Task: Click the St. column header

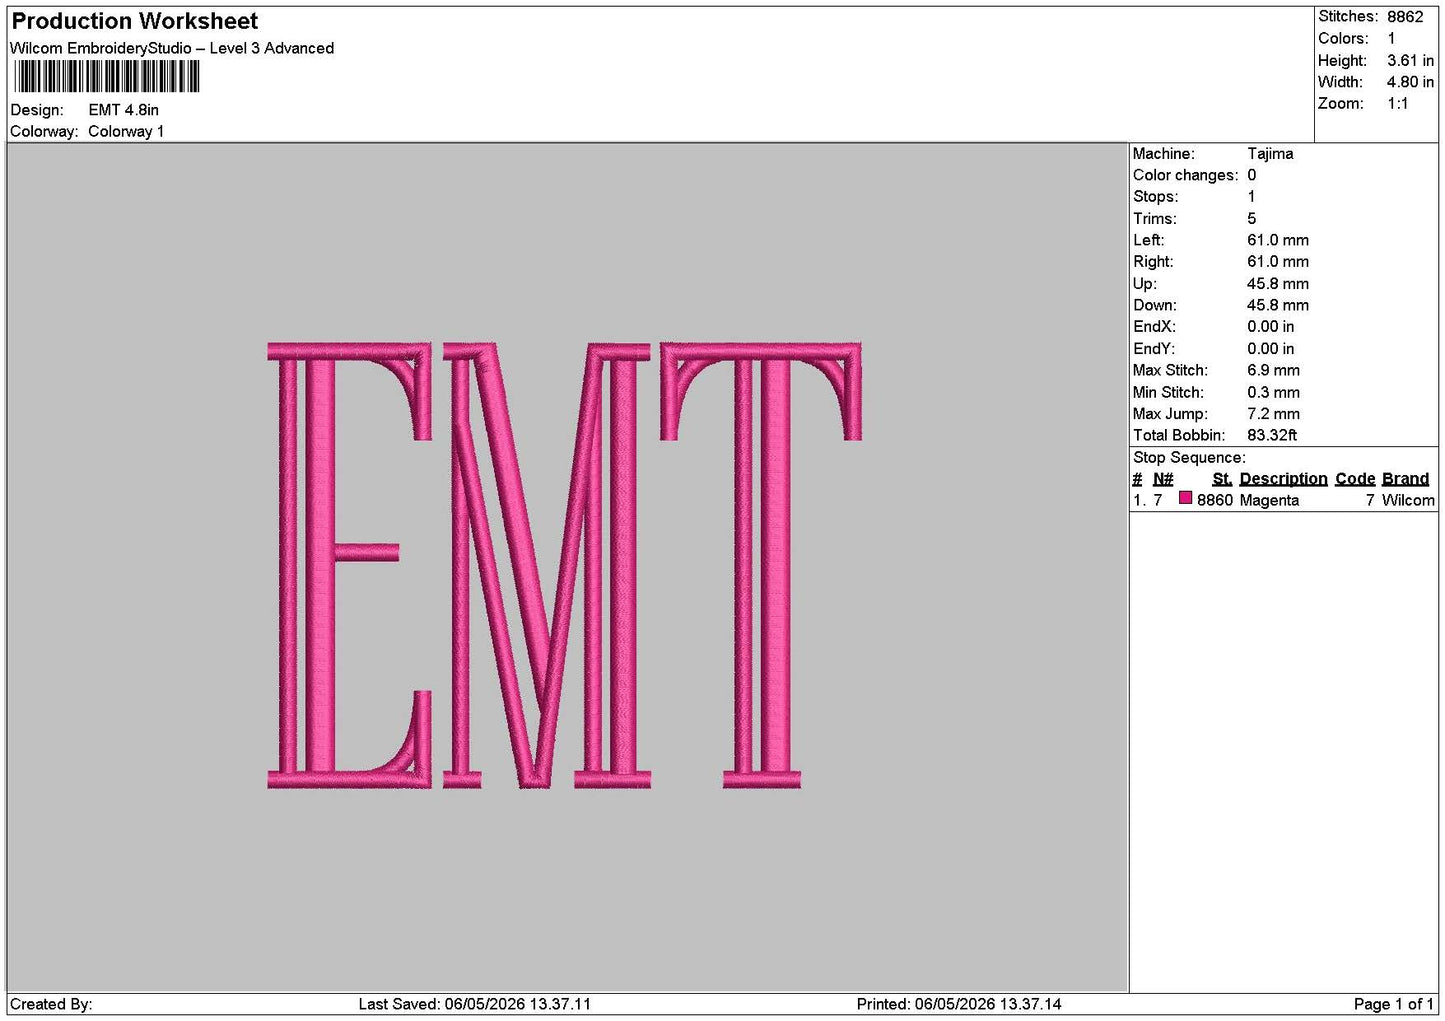Action: (x=1222, y=479)
